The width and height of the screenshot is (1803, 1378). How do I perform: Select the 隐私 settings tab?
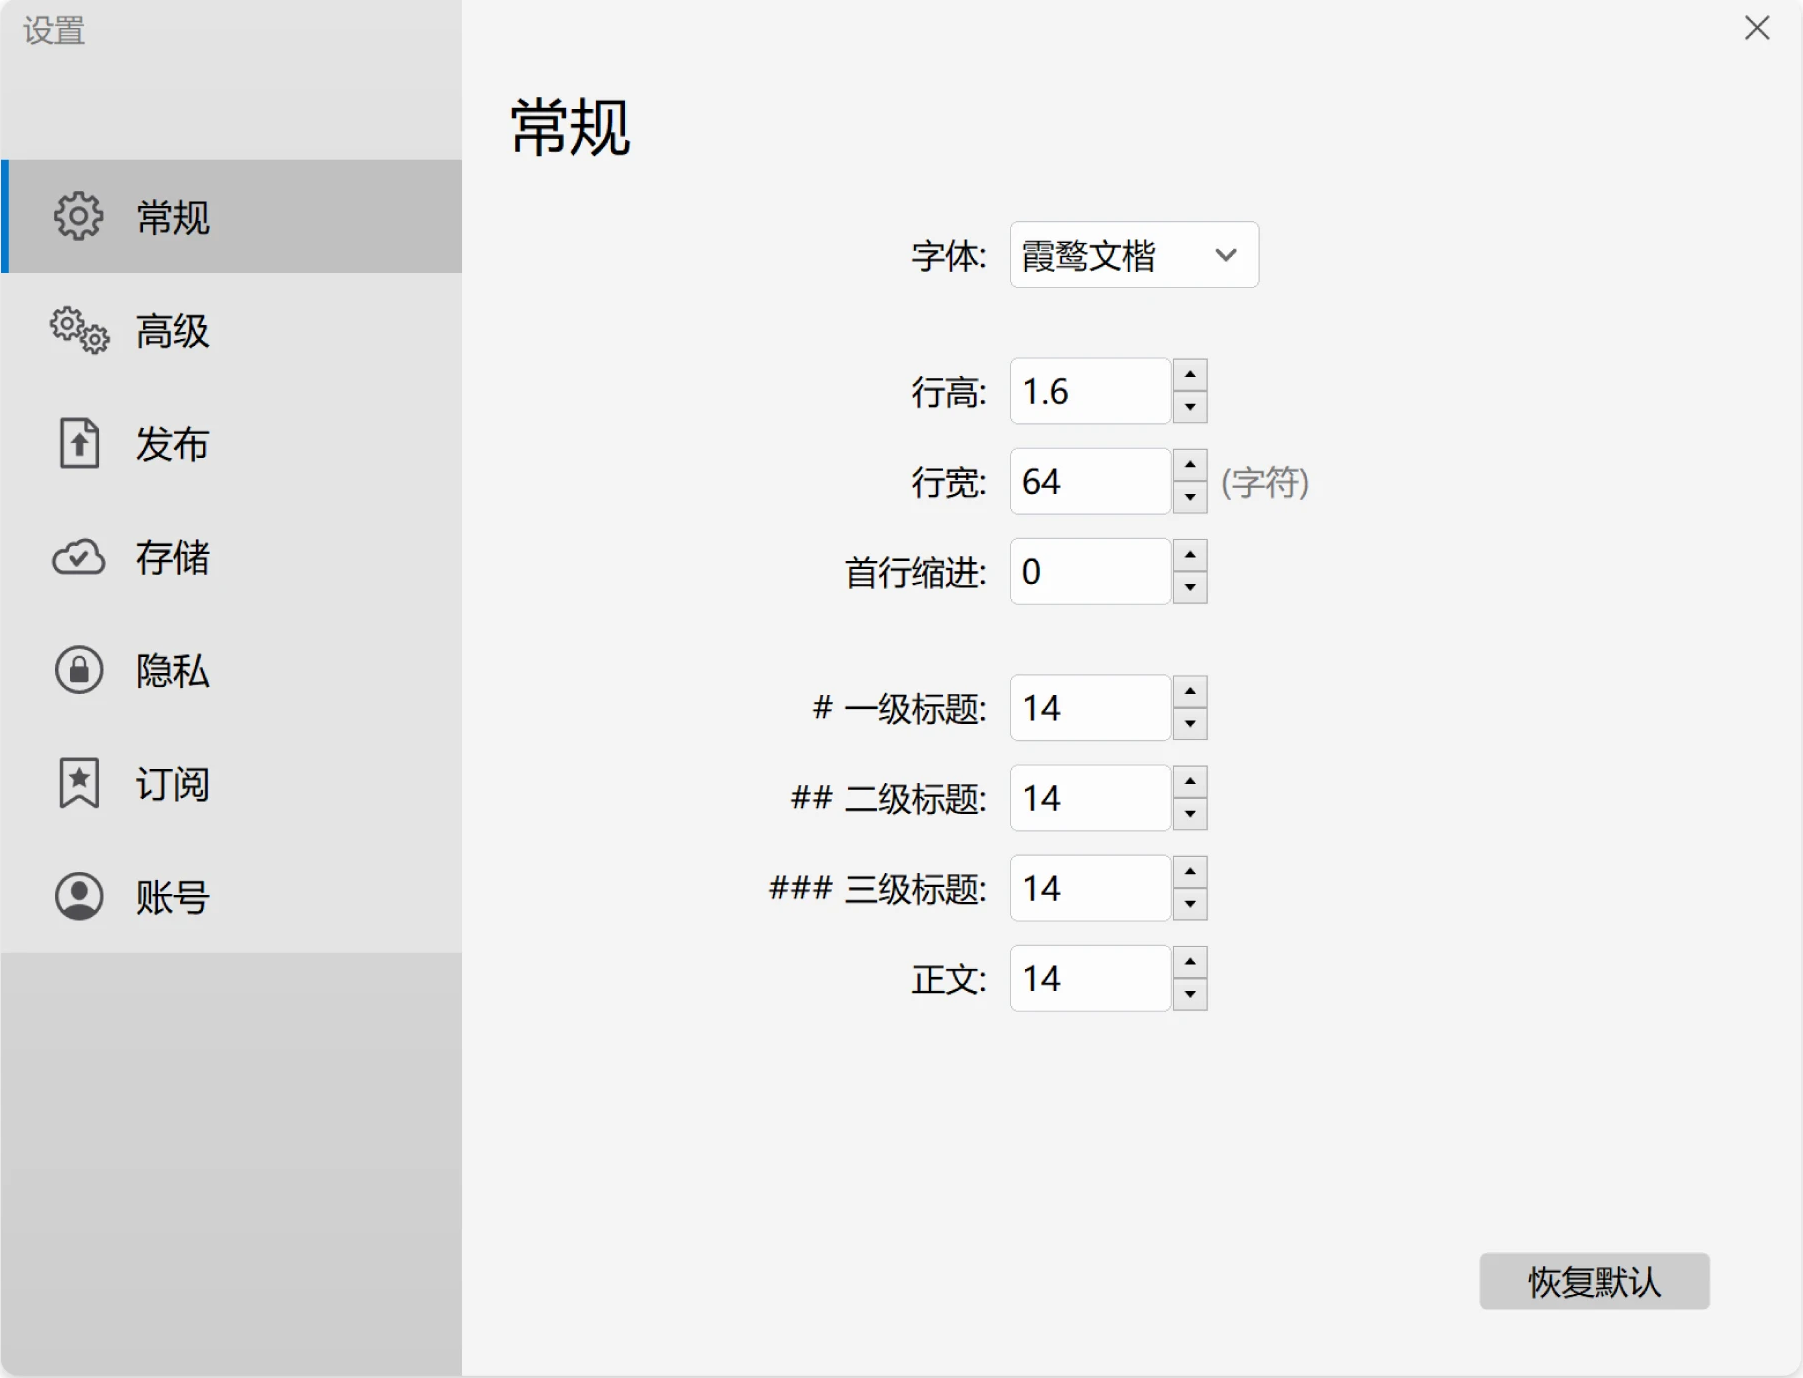coord(231,670)
